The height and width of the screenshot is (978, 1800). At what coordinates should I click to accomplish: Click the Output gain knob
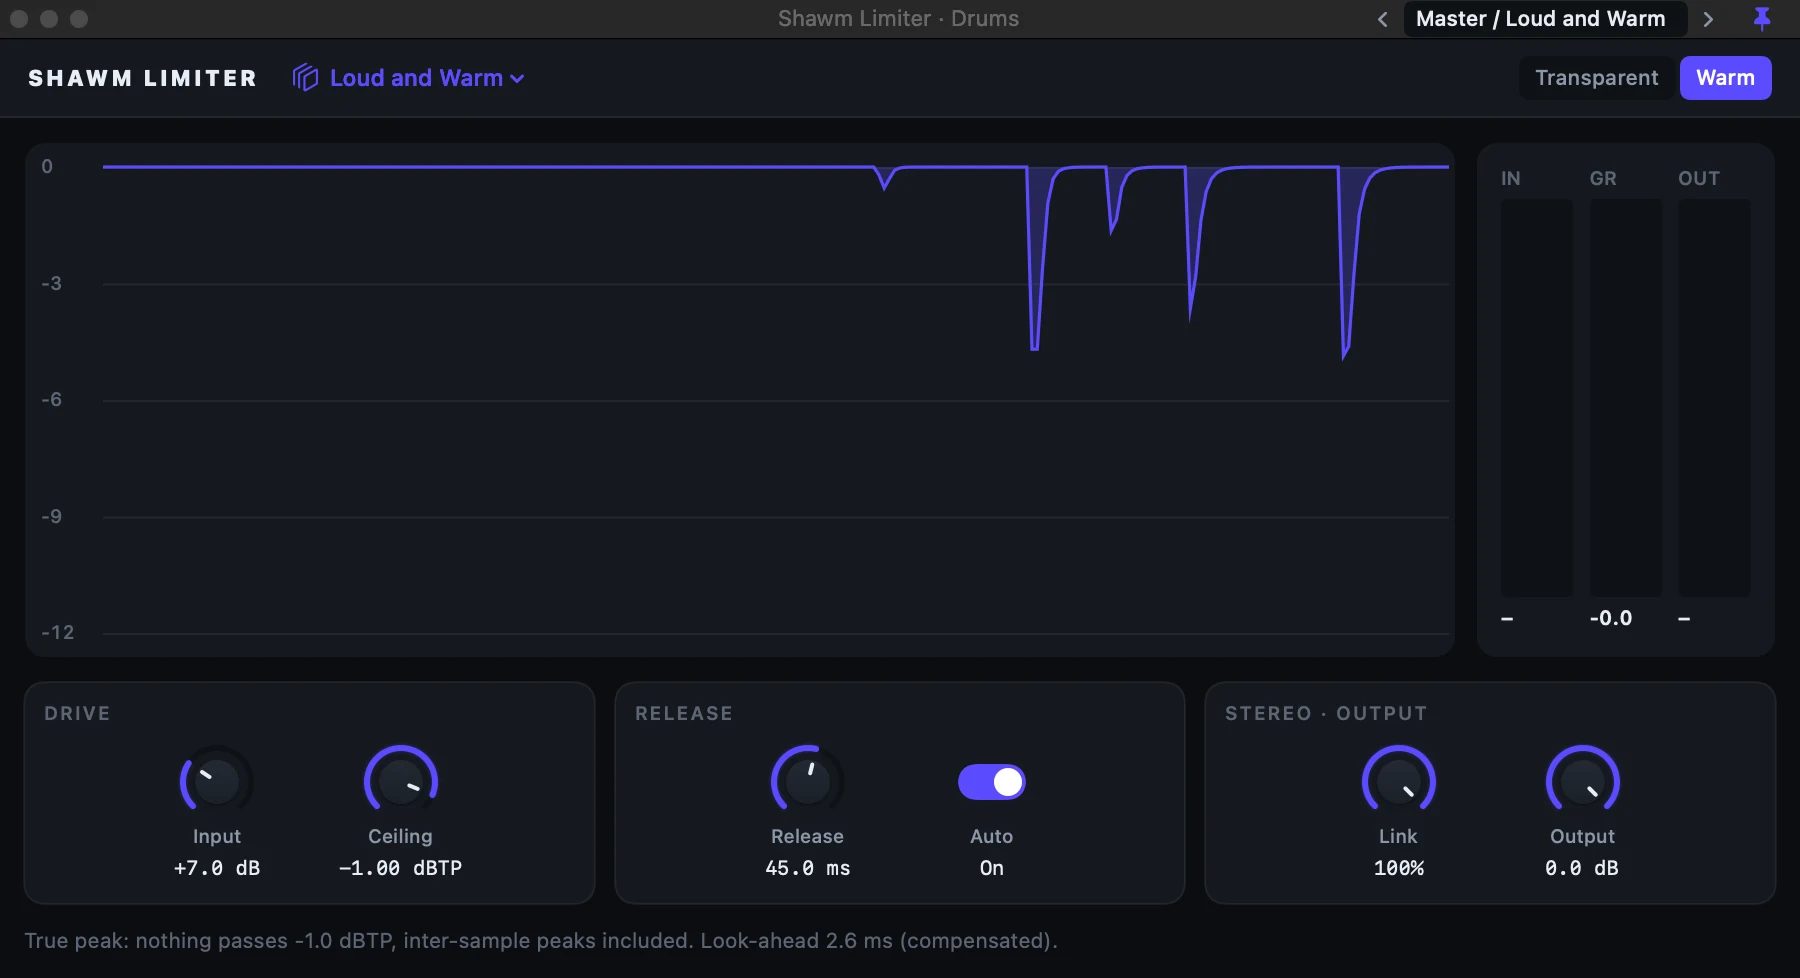(1582, 781)
